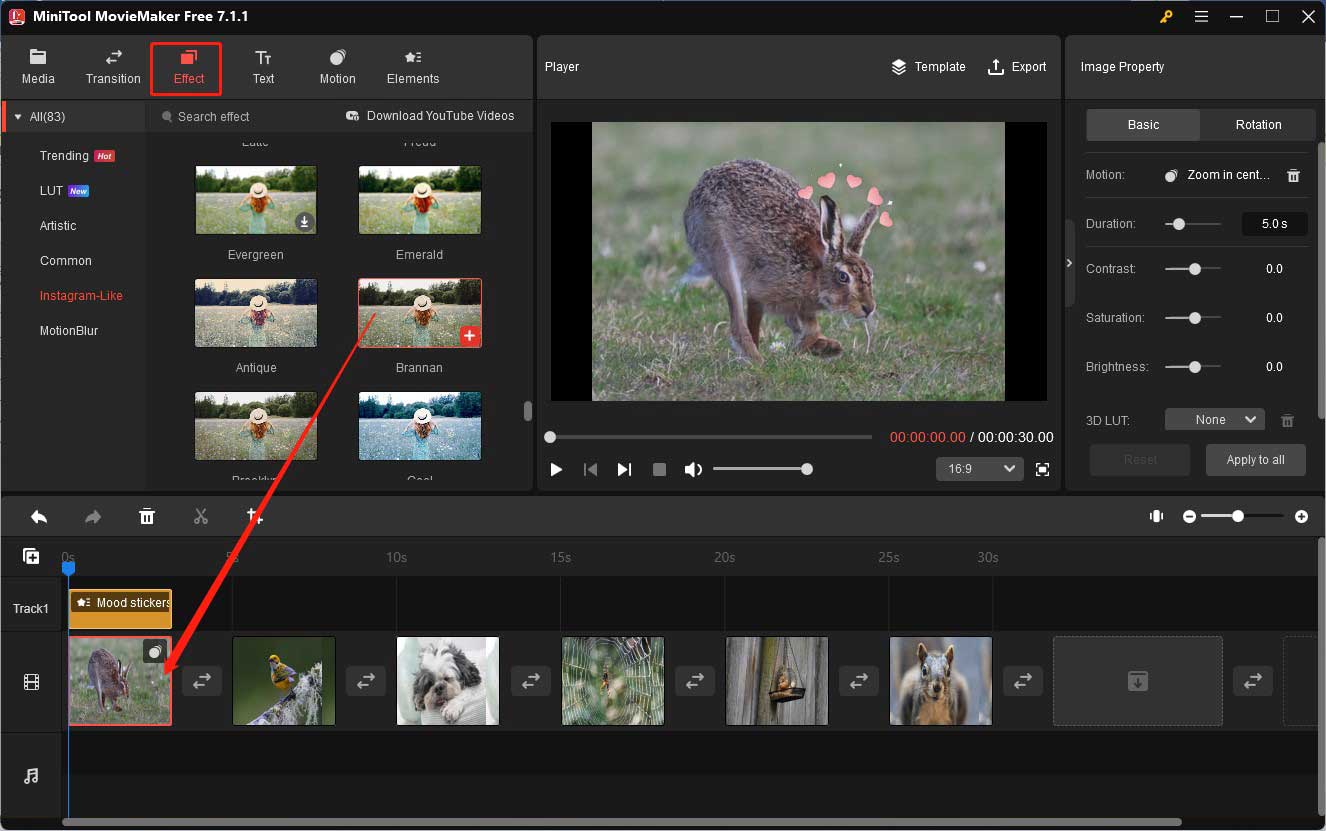1326x831 pixels.
Task: Open the 16:9 aspect ratio dropdown
Action: [979, 468]
